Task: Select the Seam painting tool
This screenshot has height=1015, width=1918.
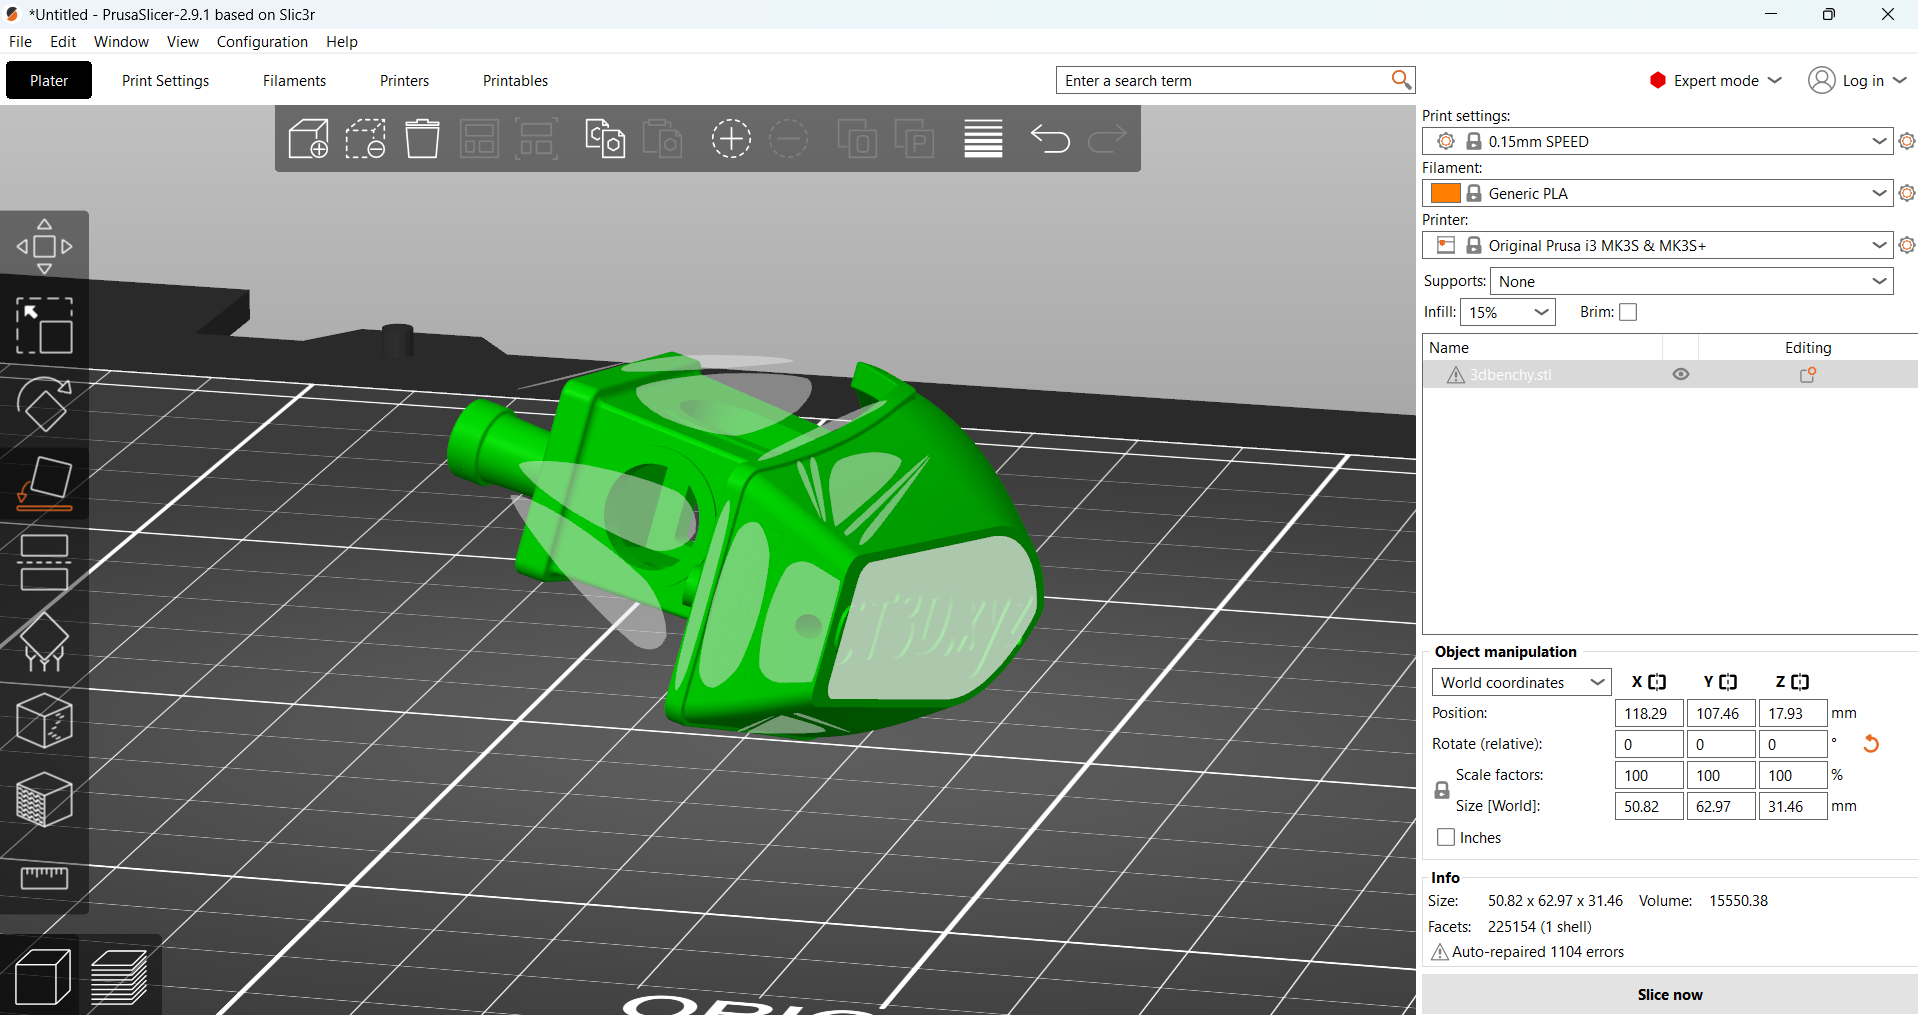Action: 44,720
